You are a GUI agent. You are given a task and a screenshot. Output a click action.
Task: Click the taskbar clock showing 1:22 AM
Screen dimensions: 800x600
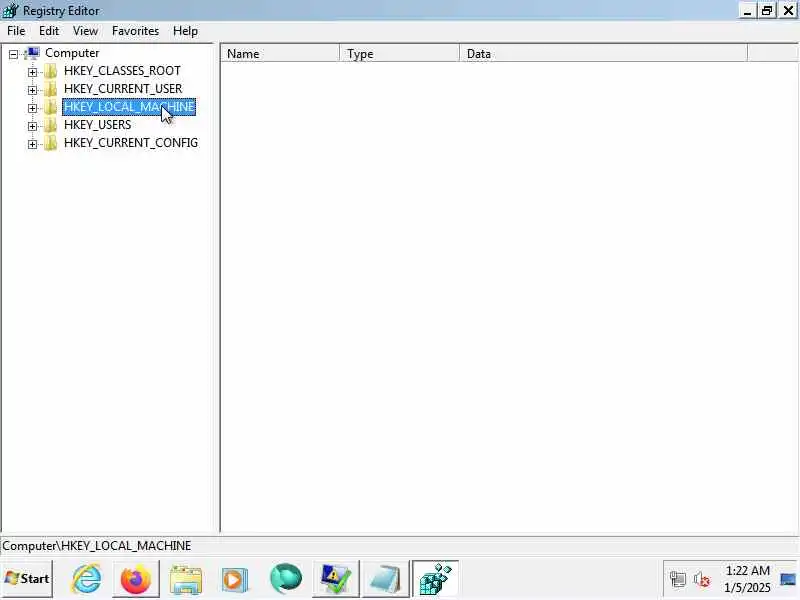click(747, 579)
